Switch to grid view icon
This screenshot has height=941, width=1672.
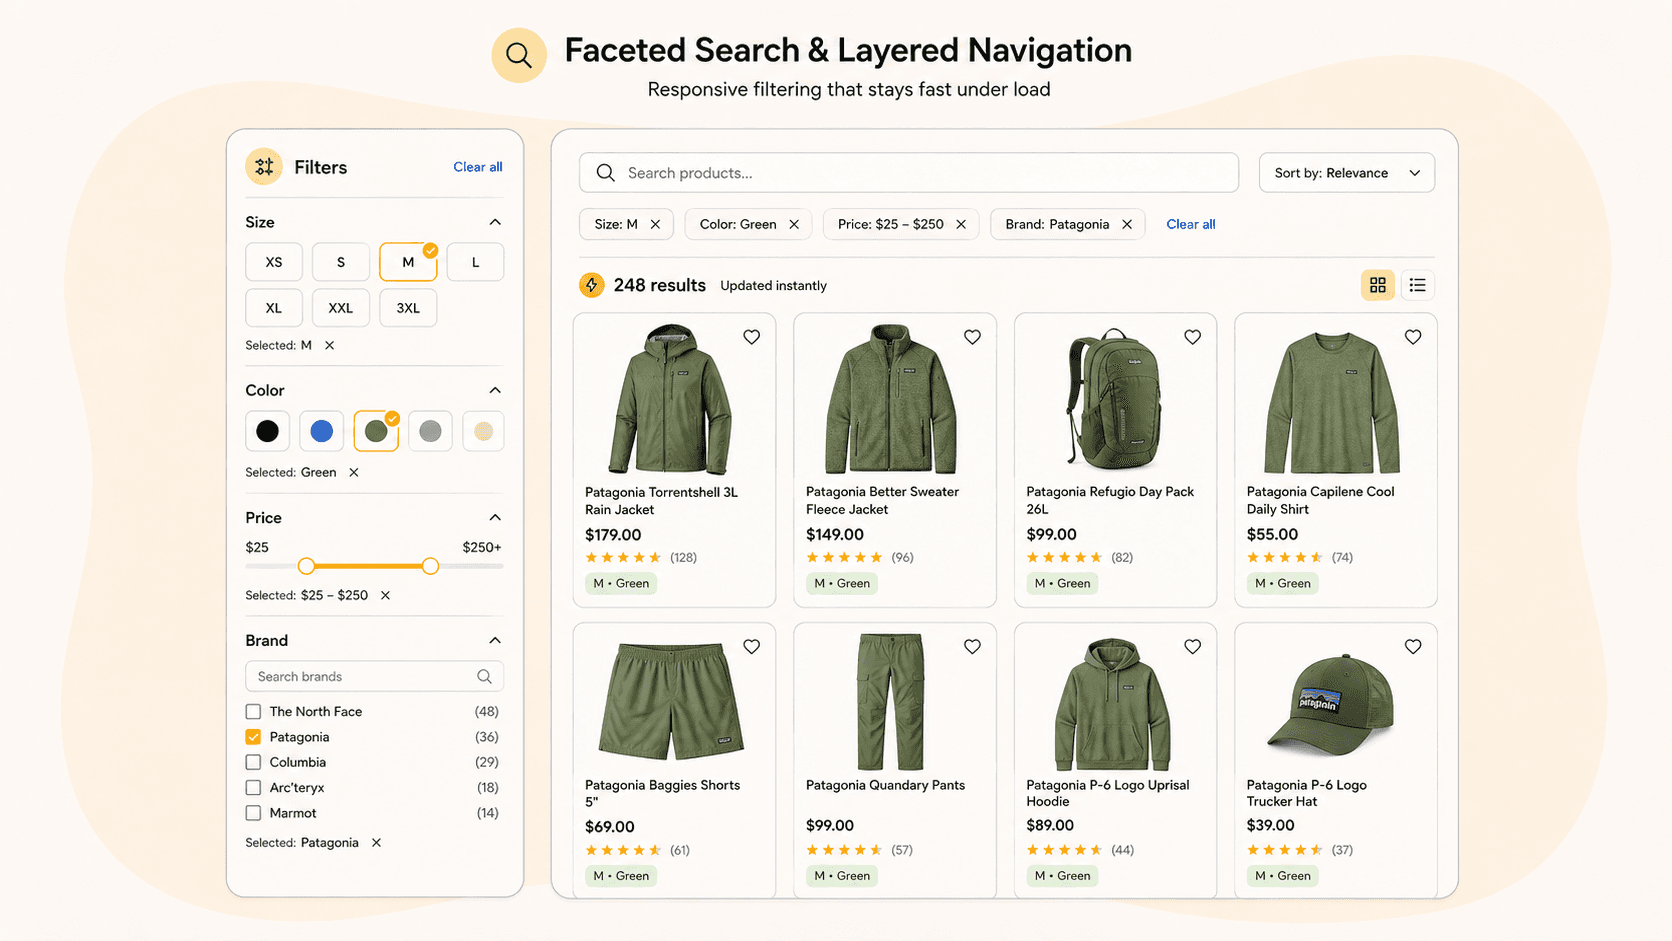(x=1377, y=285)
